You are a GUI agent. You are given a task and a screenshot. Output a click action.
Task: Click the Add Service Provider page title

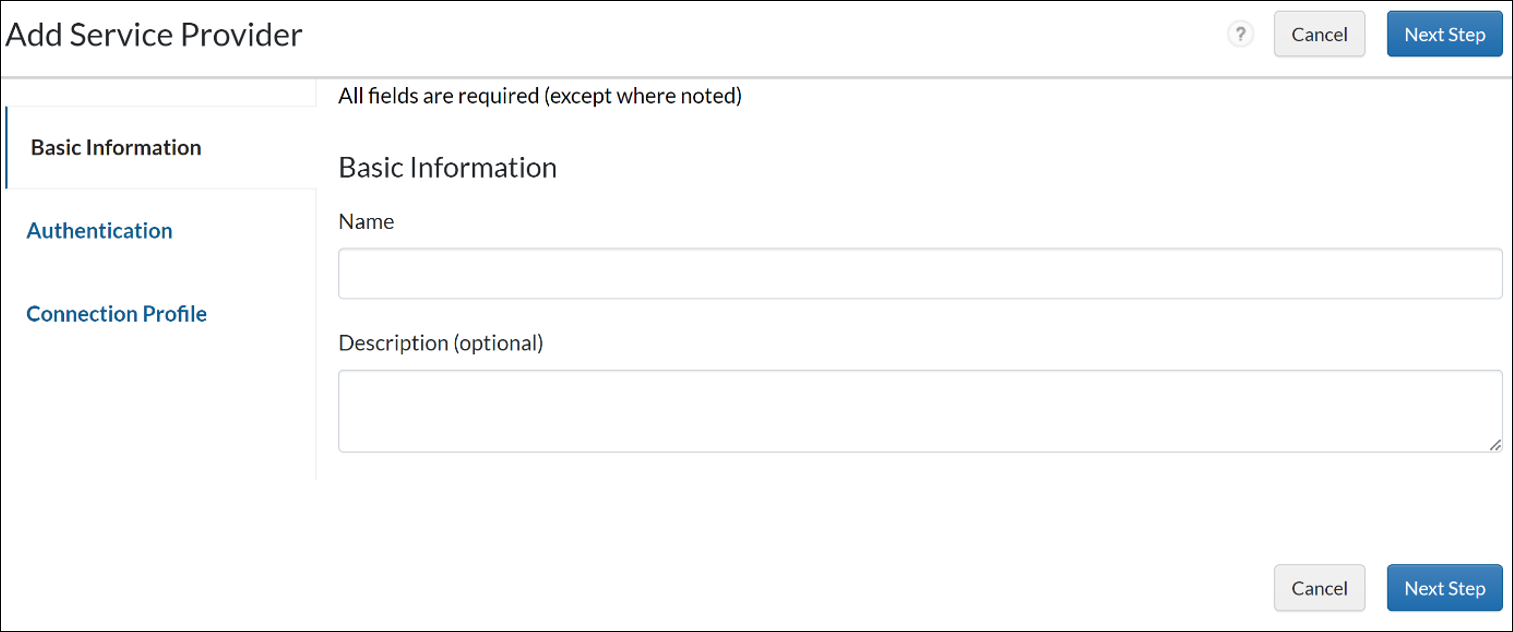155,35
